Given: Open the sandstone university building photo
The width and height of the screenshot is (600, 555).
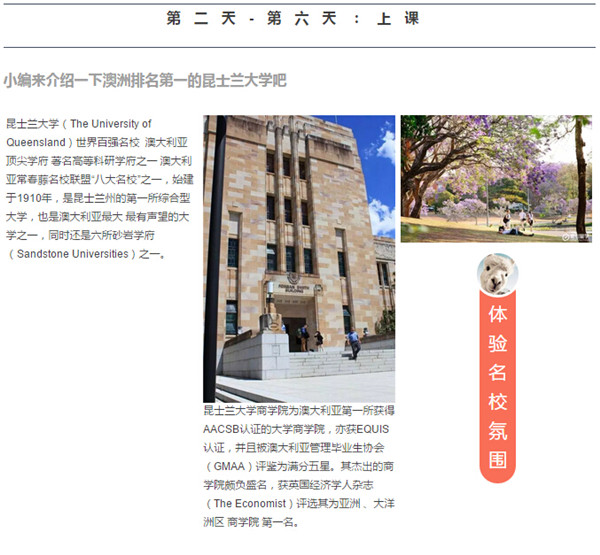Looking at the screenshot, I should pyautogui.click(x=299, y=258).
